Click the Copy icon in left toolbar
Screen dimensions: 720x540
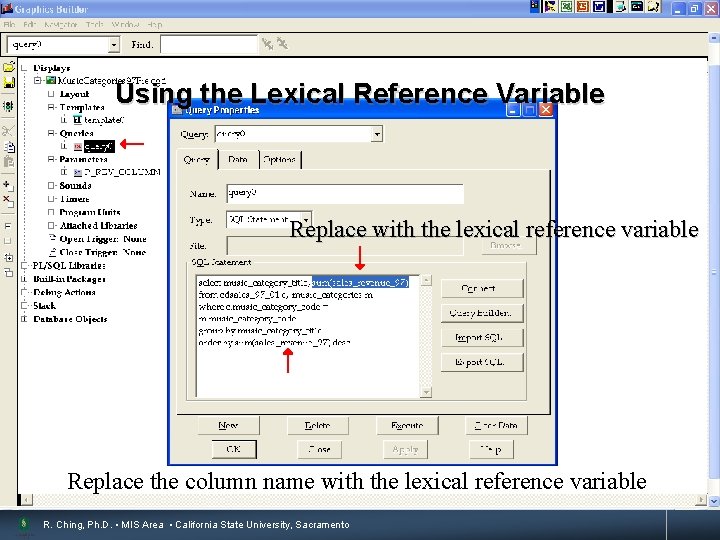click(x=9, y=147)
